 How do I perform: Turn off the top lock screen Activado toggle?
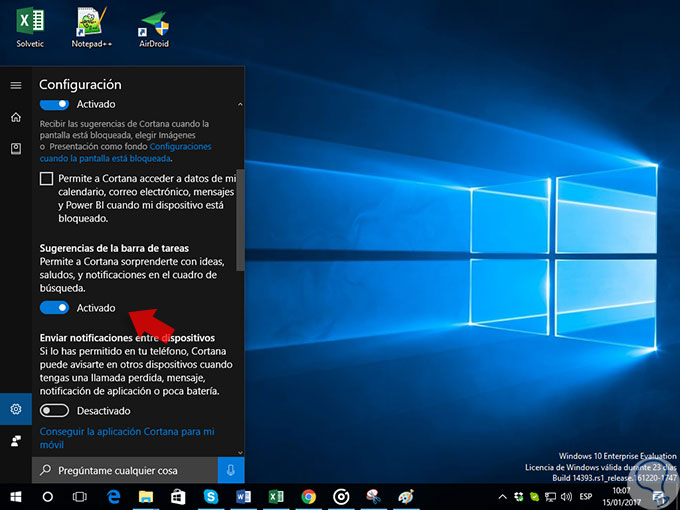click(54, 104)
